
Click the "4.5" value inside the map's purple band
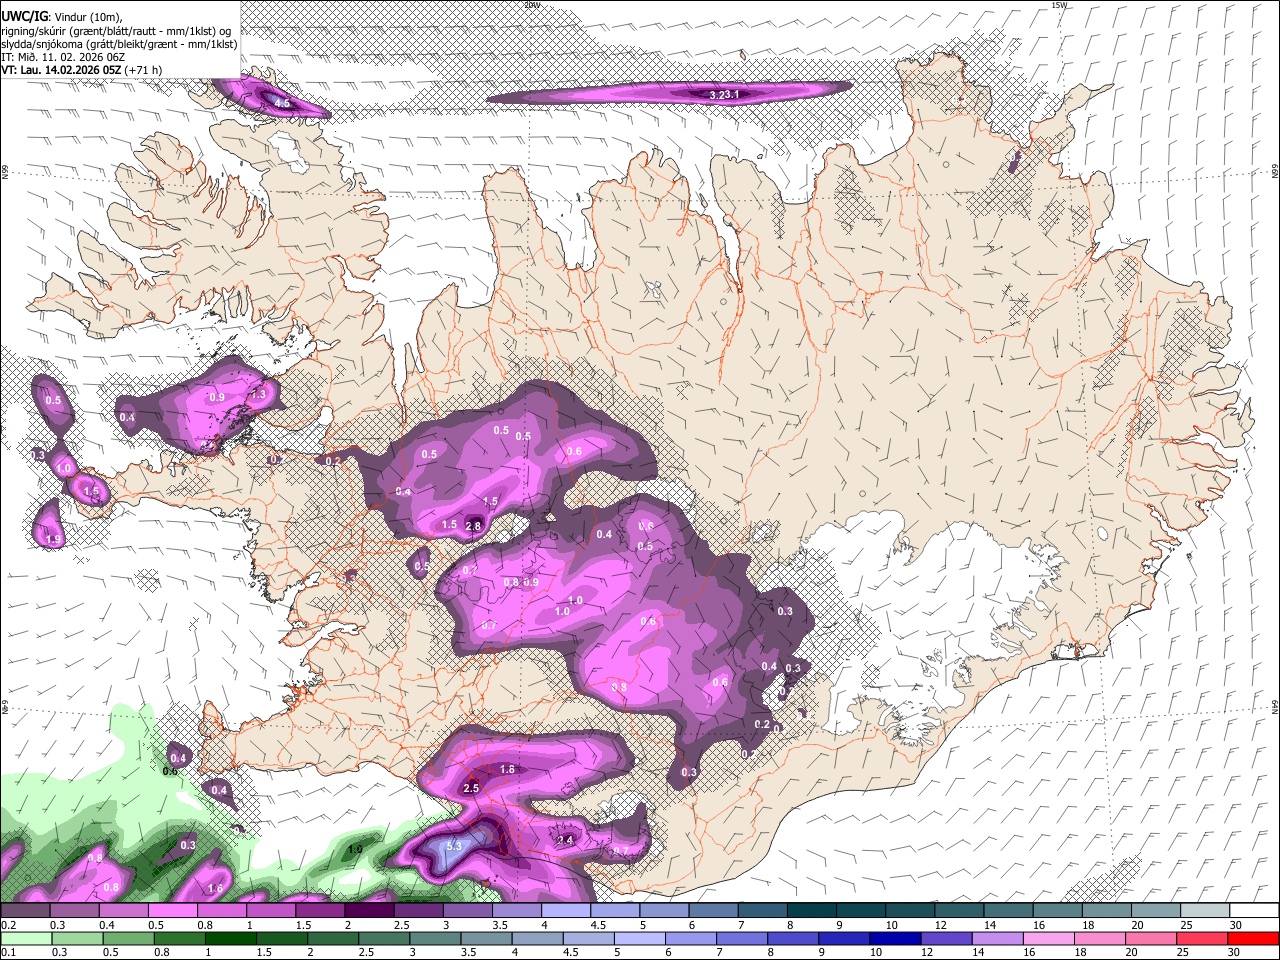[x=282, y=103]
